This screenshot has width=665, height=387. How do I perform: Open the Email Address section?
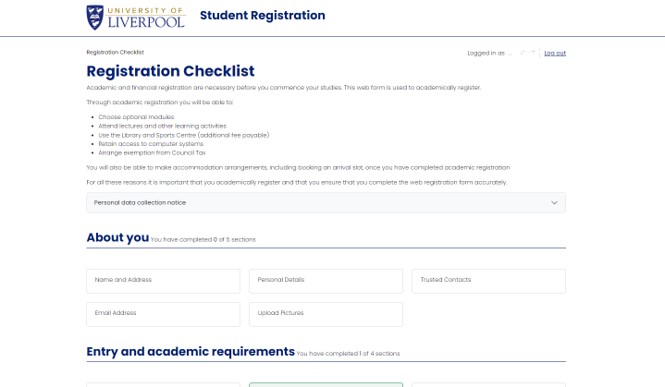pyautogui.click(x=163, y=314)
